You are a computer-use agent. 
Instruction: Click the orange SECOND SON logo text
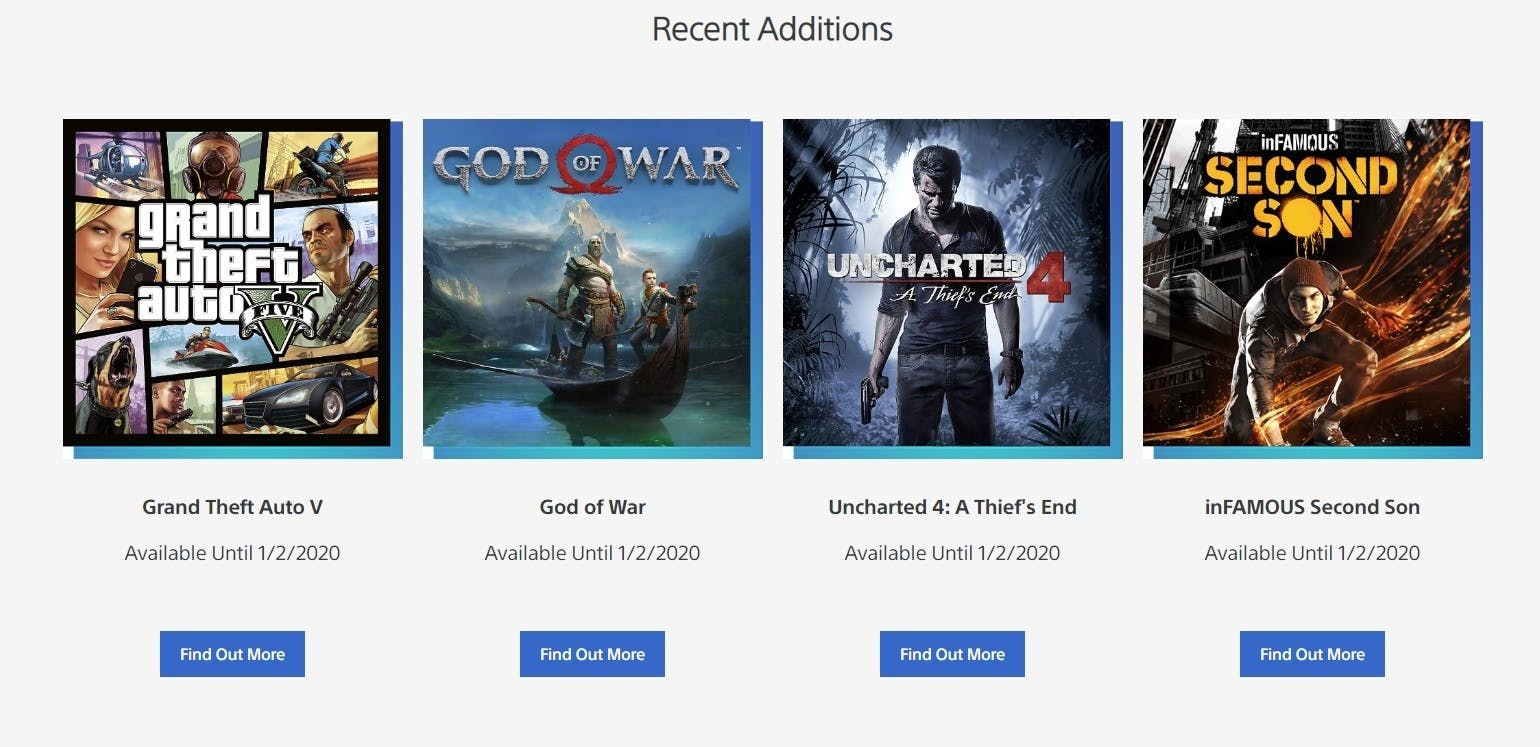1300,196
